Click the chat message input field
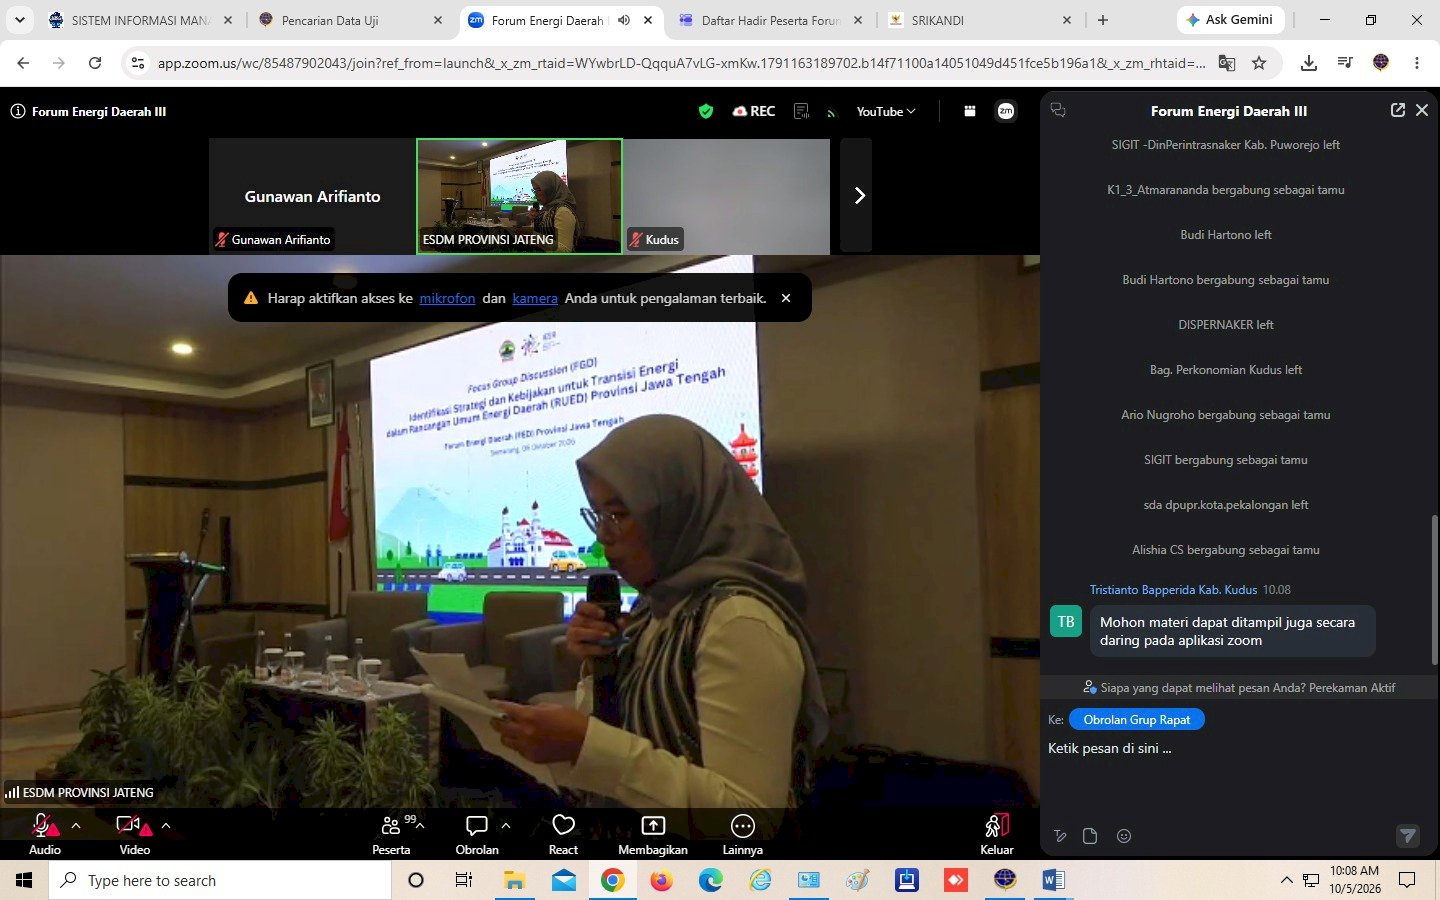 (x=1236, y=766)
